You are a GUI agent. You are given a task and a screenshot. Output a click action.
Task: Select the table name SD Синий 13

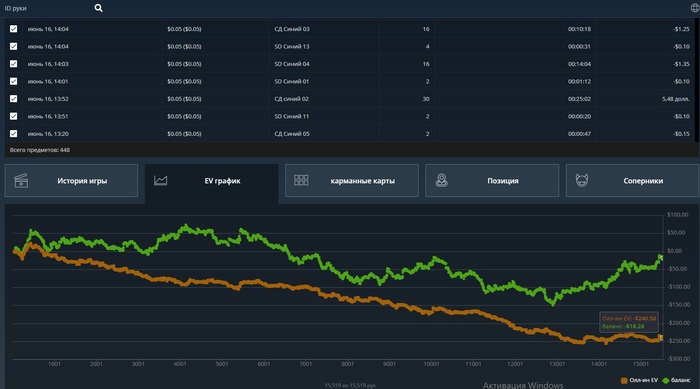click(x=292, y=46)
